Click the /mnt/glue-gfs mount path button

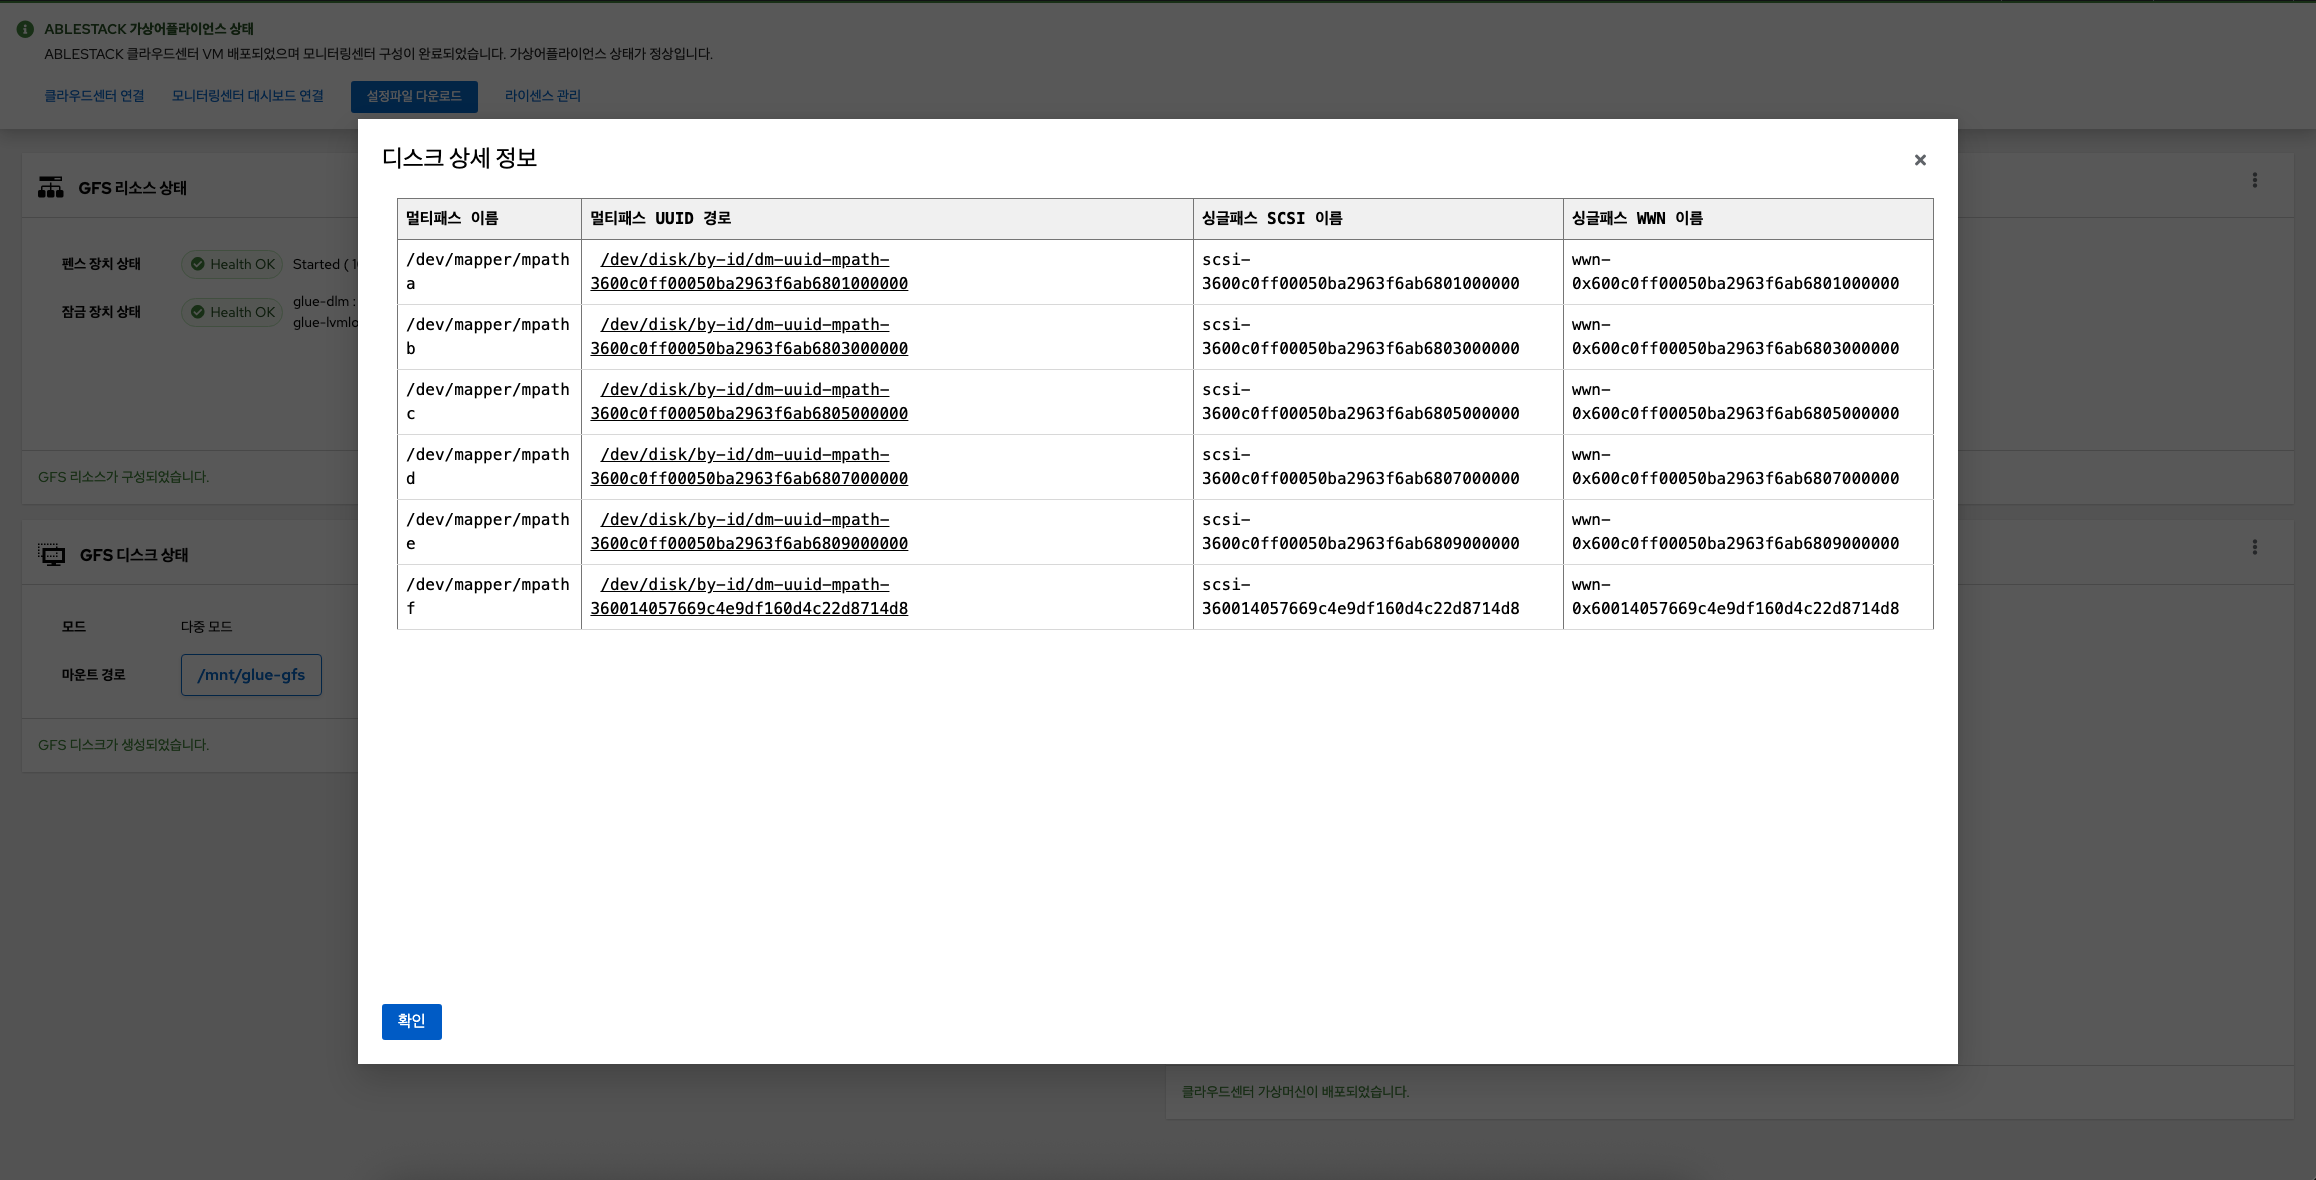tap(251, 675)
